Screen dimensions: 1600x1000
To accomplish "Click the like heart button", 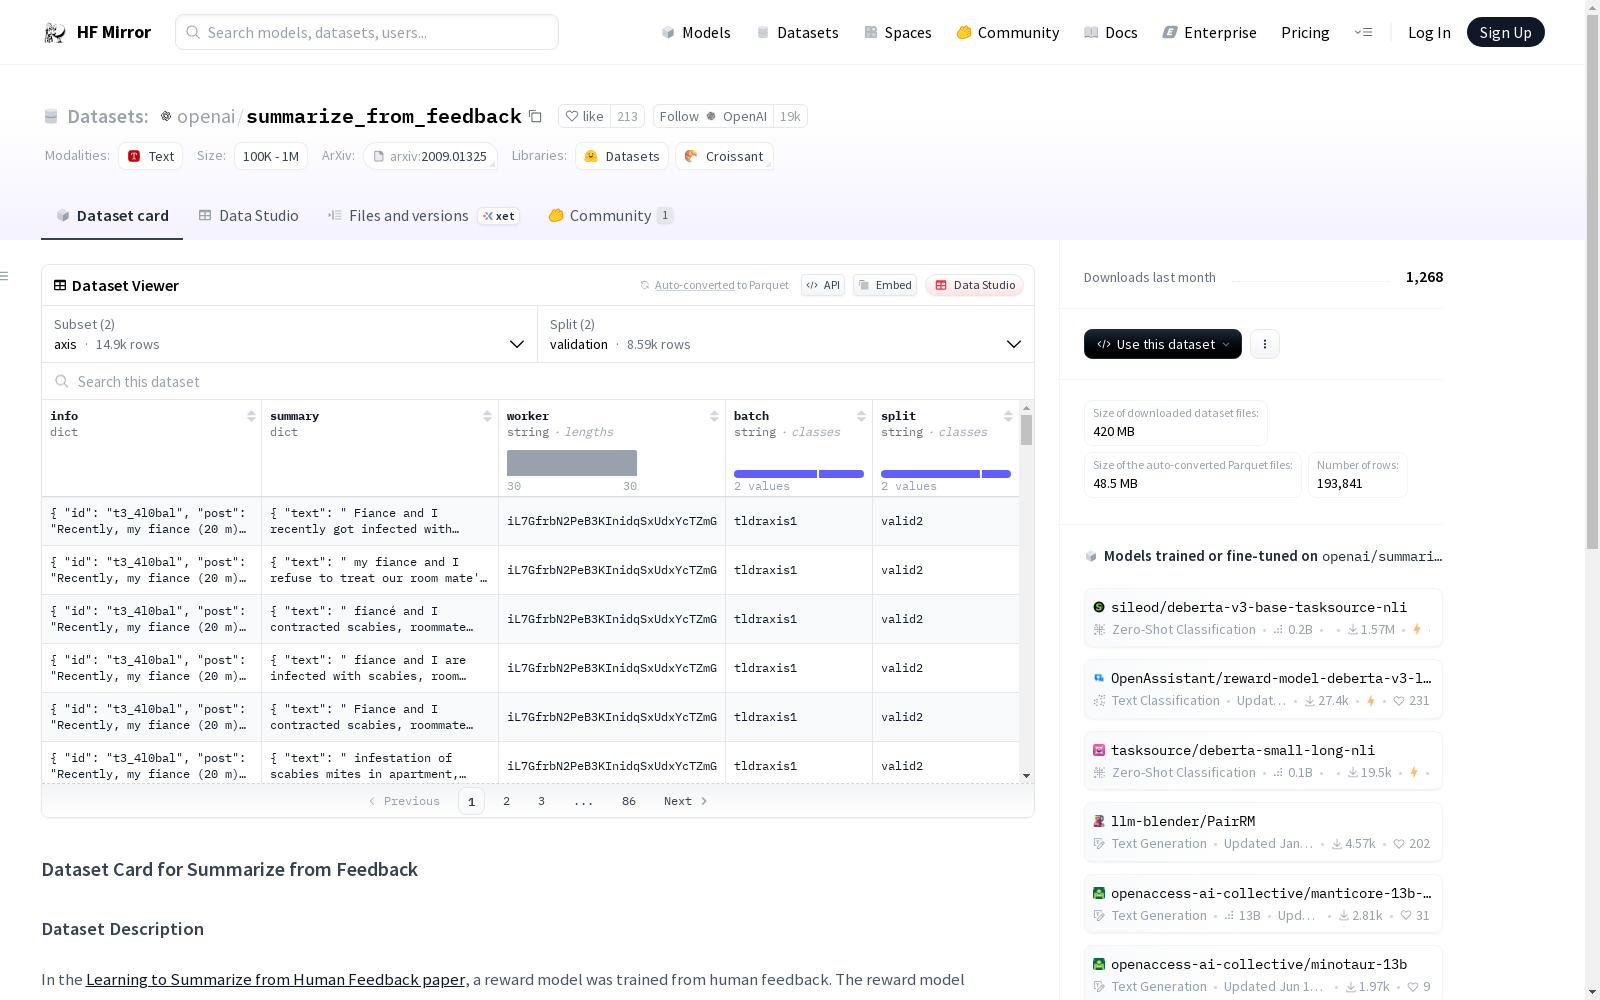I will point(584,117).
